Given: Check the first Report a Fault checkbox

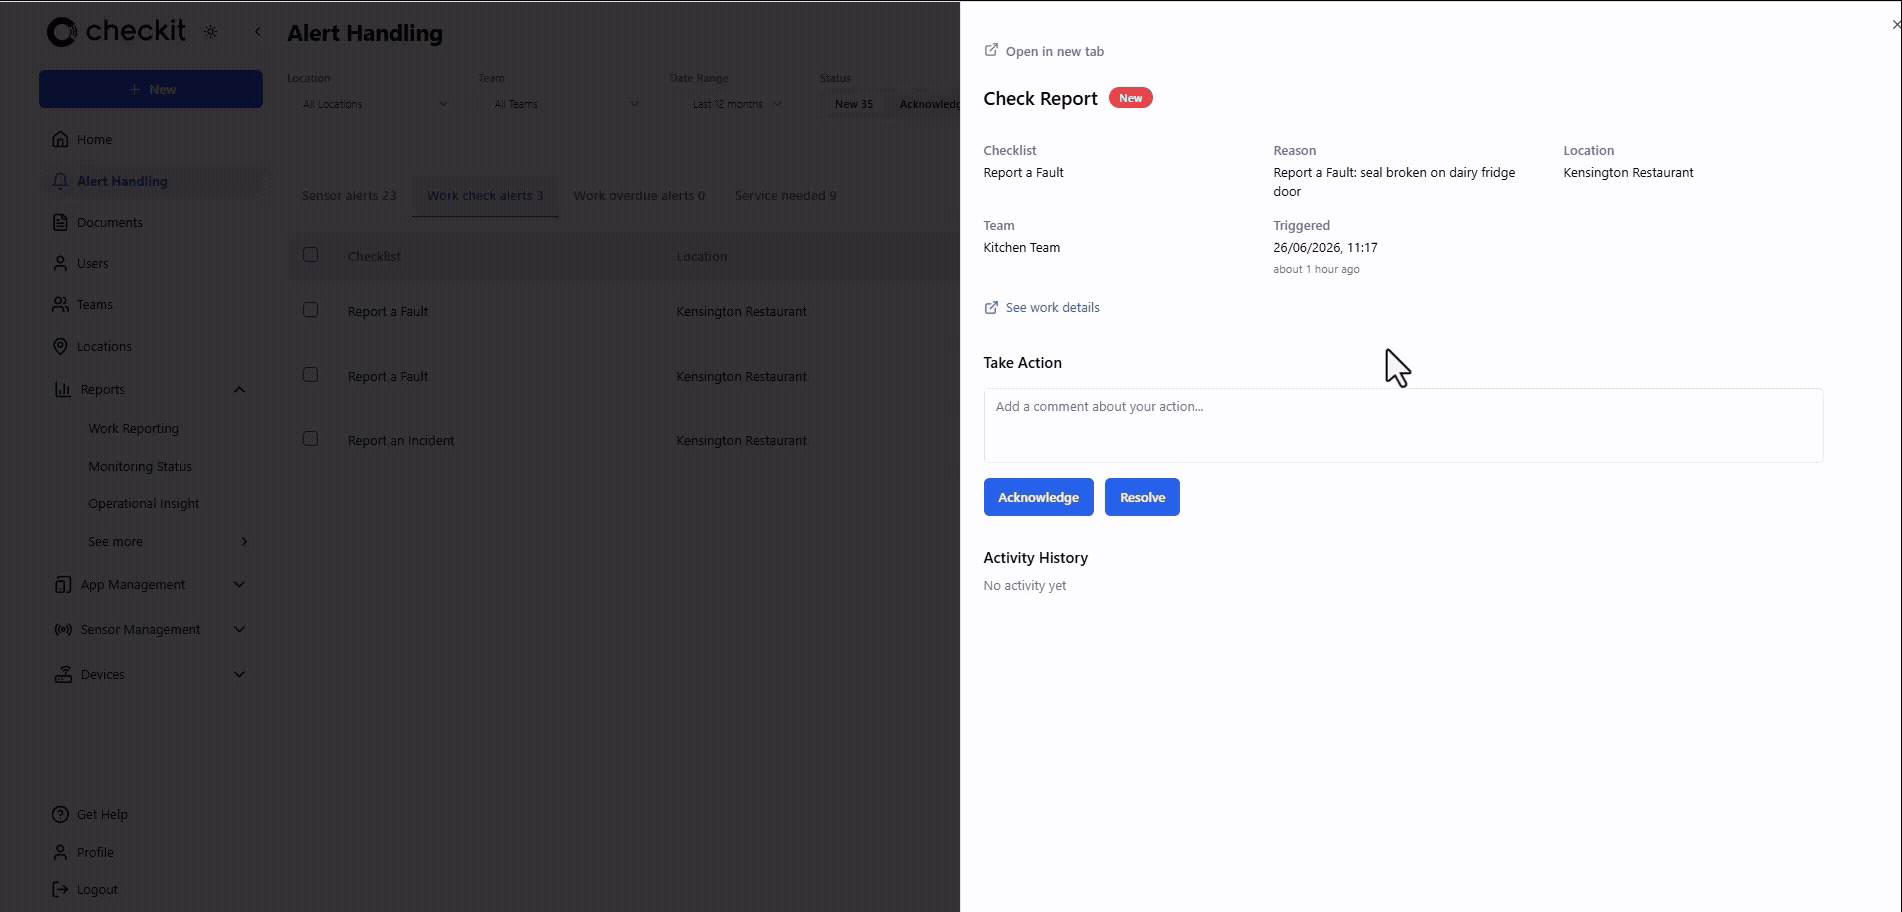Looking at the screenshot, I should (310, 310).
